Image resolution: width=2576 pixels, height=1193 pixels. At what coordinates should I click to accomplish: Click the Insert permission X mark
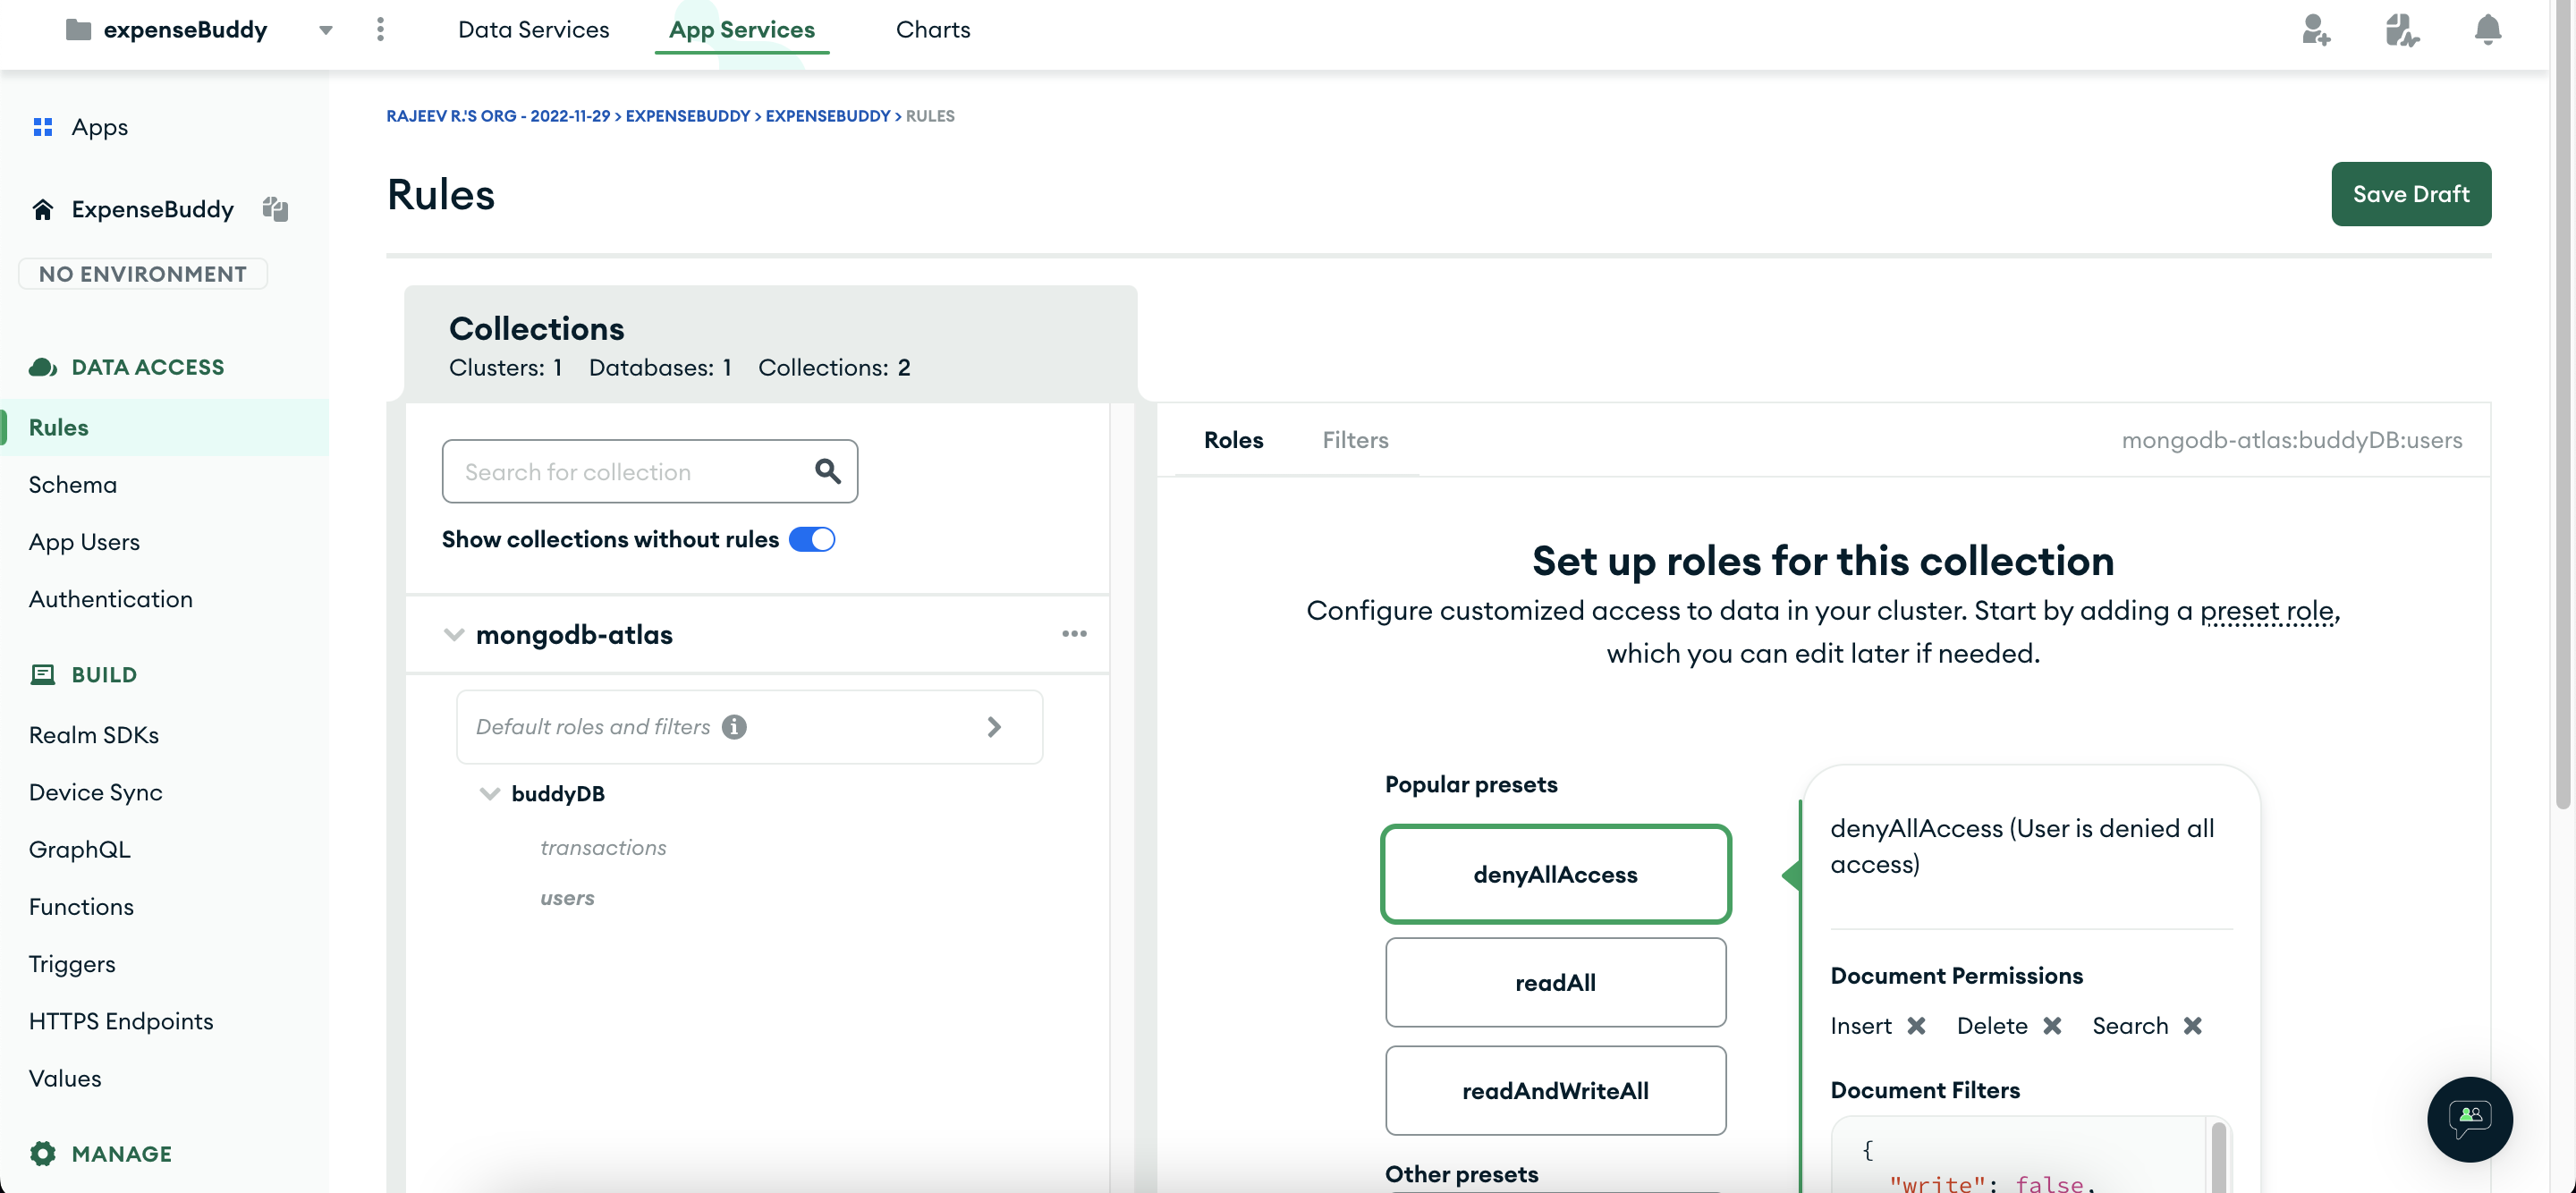[1915, 1026]
